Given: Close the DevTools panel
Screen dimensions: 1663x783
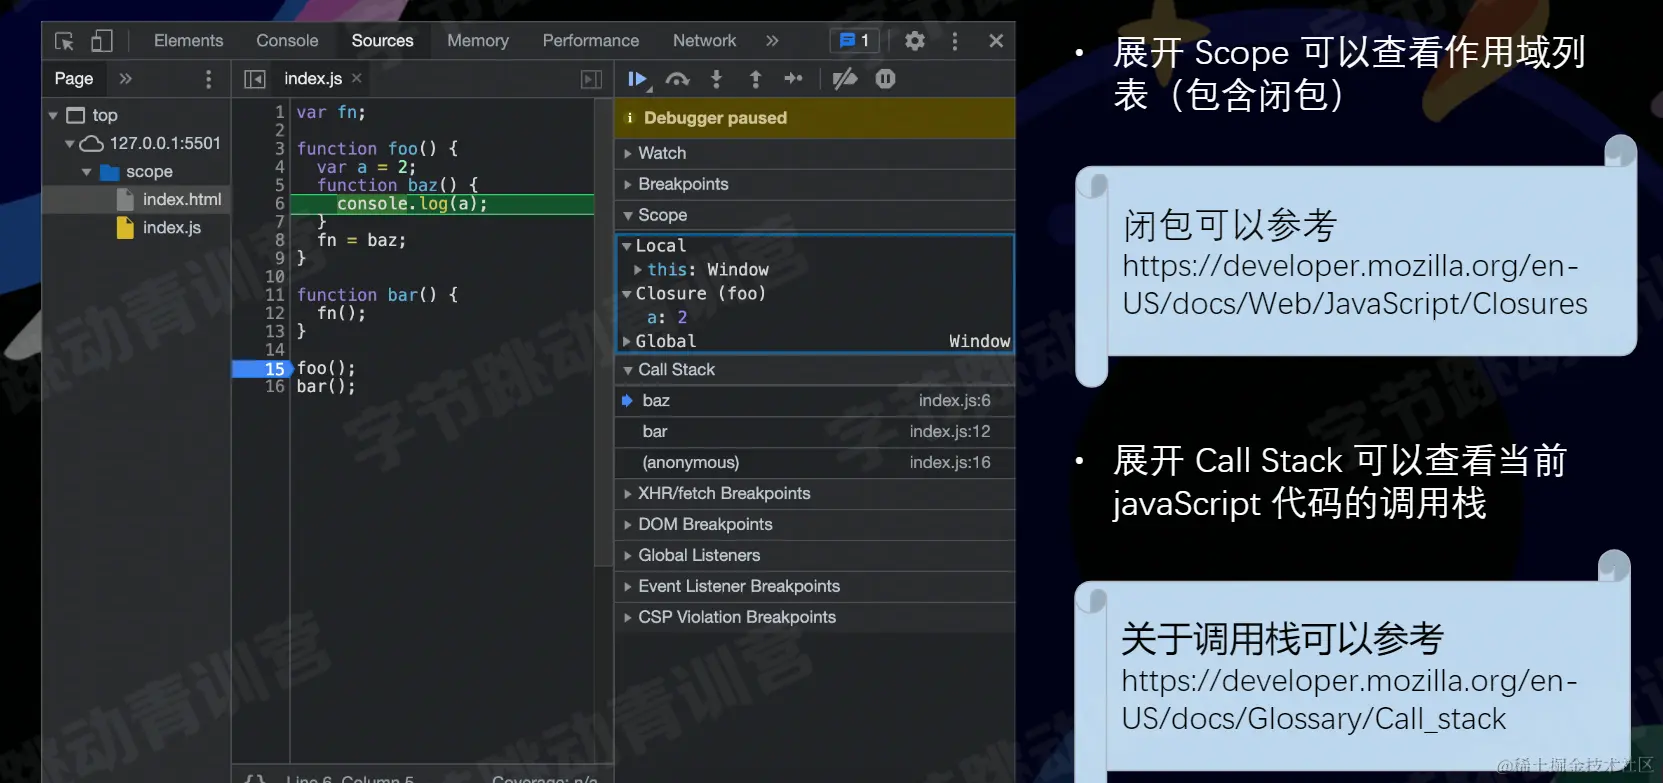Looking at the screenshot, I should pyautogui.click(x=996, y=41).
